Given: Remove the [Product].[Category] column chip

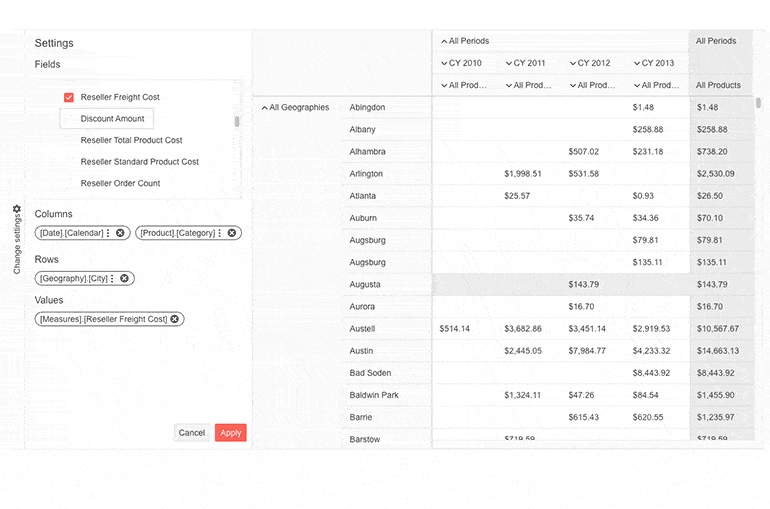Looking at the screenshot, I should [232, 233].
